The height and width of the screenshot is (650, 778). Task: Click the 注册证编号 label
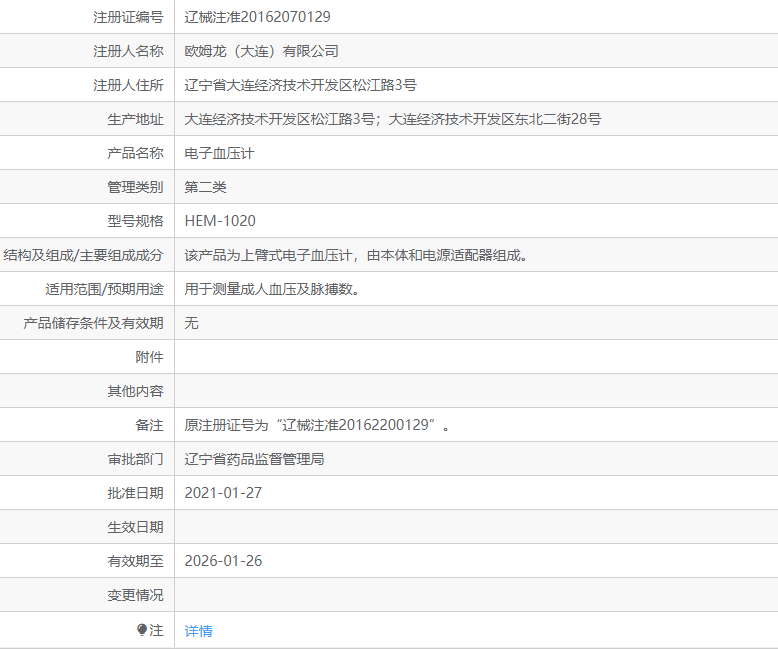129,17
